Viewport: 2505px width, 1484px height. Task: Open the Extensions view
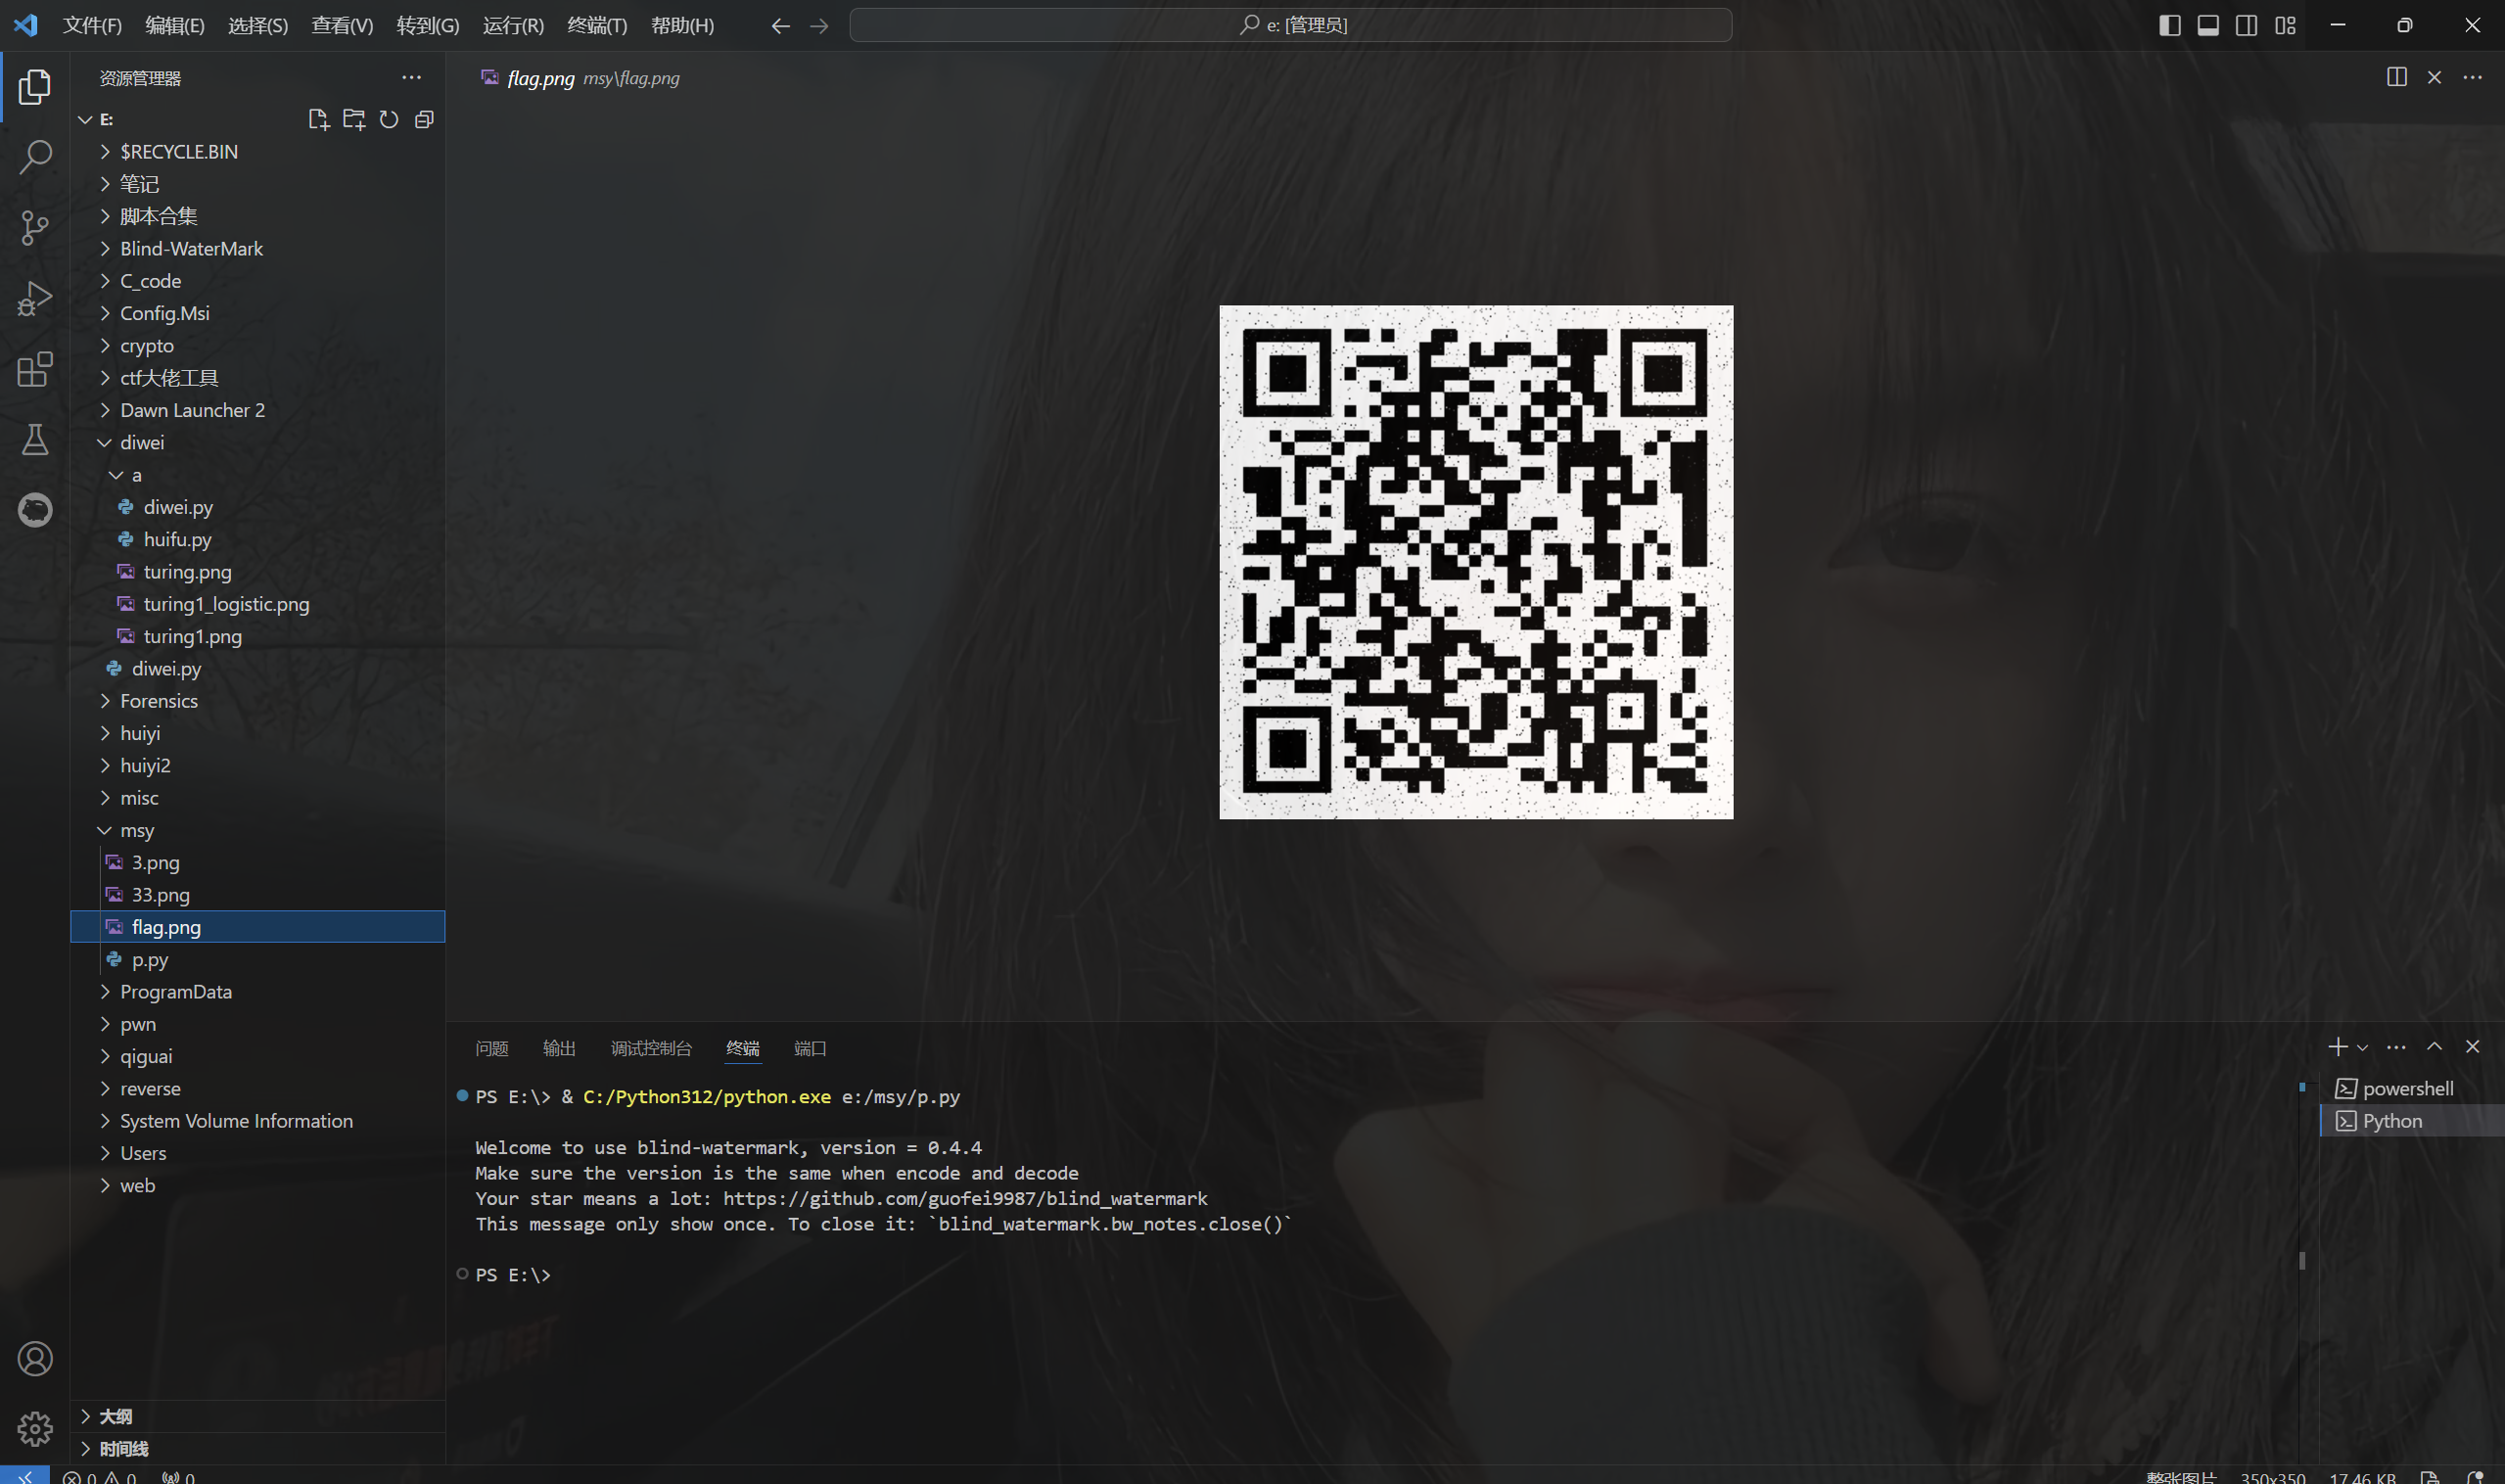[35, 369]
